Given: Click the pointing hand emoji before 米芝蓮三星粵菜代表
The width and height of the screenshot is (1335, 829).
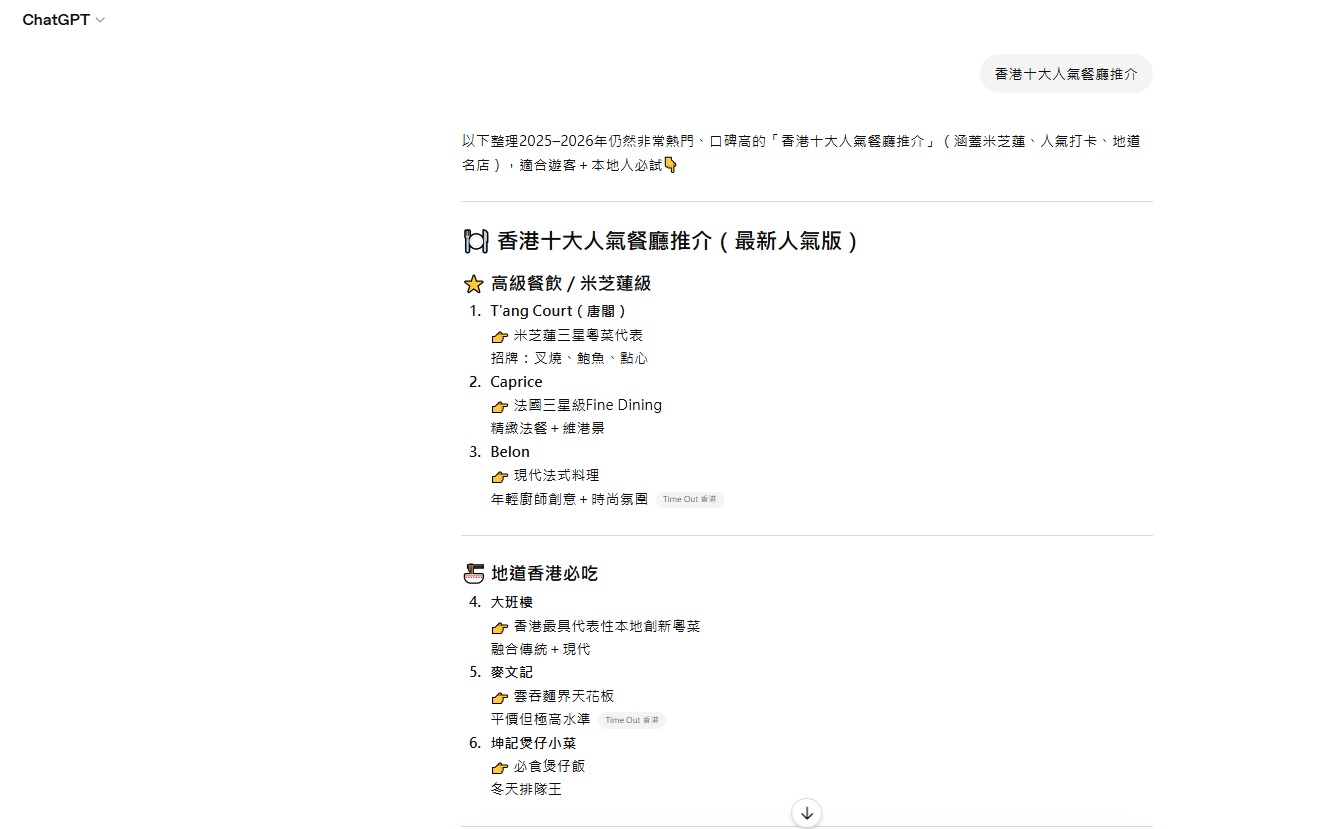Looking at the screenshot, I should (500, 336).
